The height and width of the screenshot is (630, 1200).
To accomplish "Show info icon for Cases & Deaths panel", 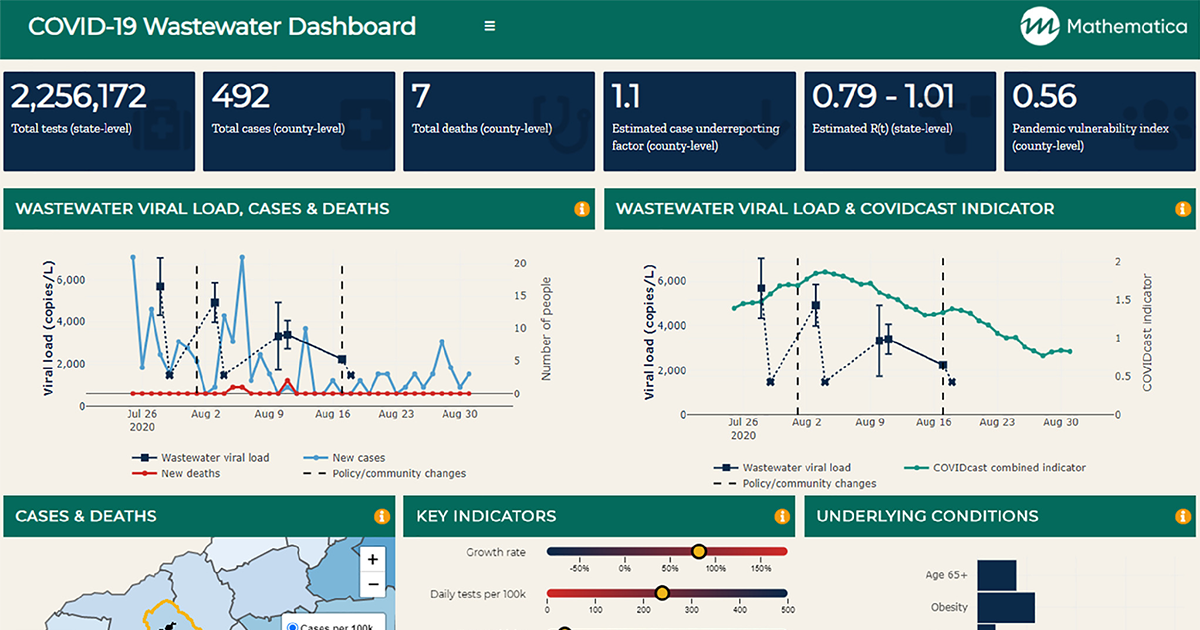I will pyautogui.click(x=381, y=517).
